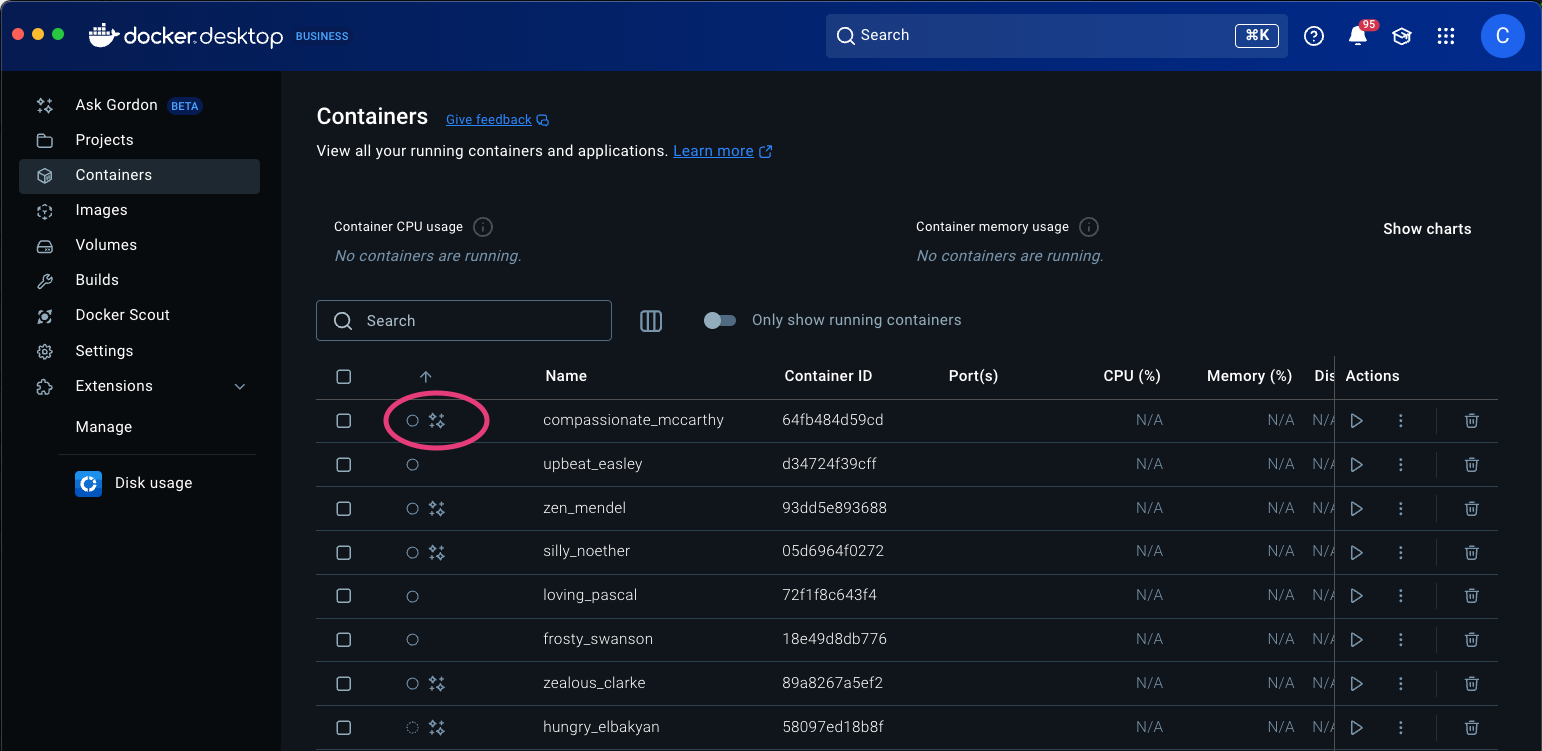Viewport: 1542px width, 751px height.
Task: Click the Show charts button
Action: pyautogui.click(x=1426, y=229)
